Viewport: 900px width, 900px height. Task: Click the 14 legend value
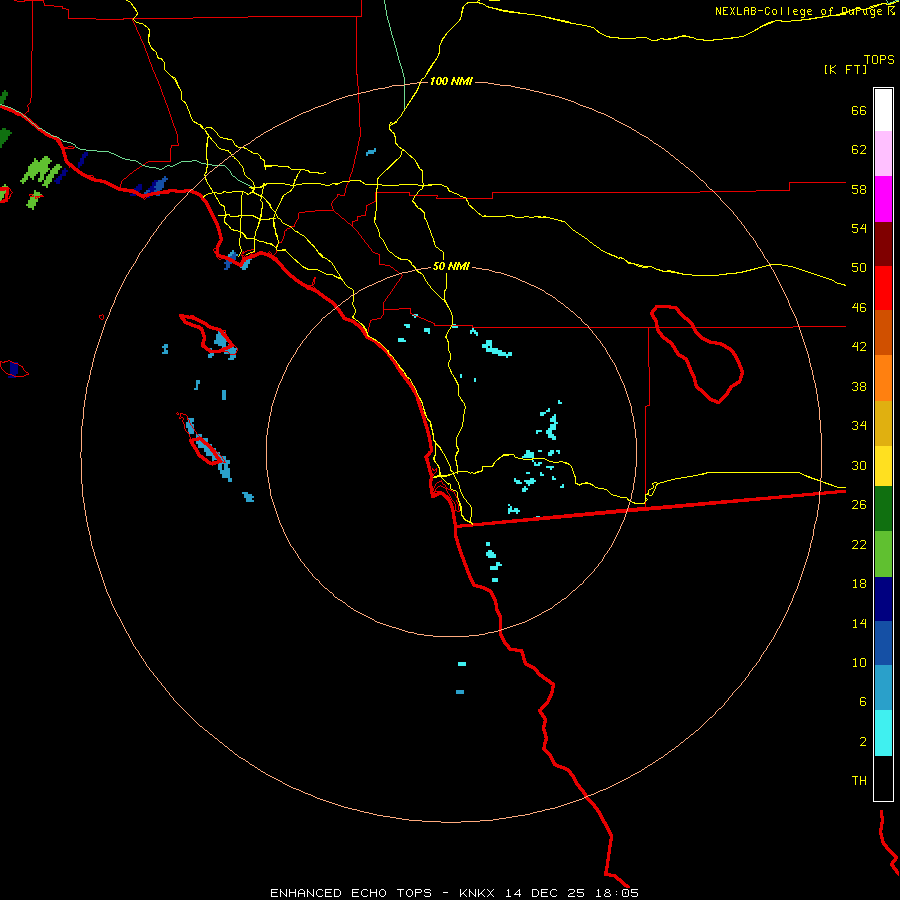tap(859, 623)
